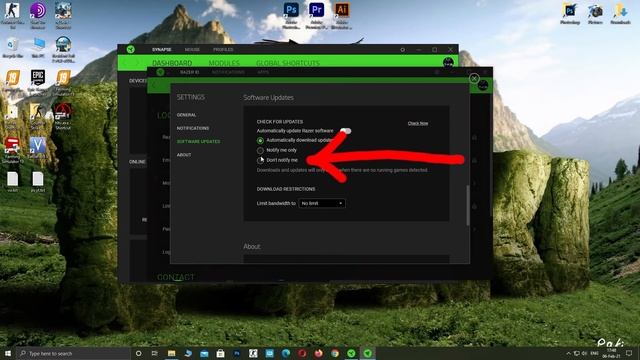Open Google Chrome from taskbar
Screen dimensions: 640x360
335,353
